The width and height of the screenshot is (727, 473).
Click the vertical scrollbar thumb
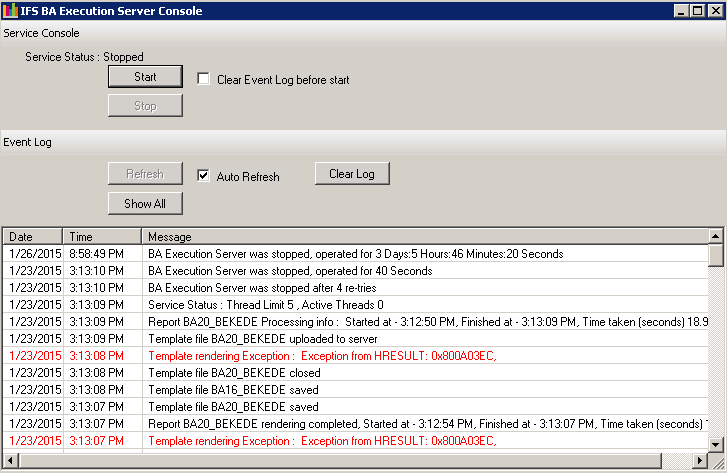[715, 256]
